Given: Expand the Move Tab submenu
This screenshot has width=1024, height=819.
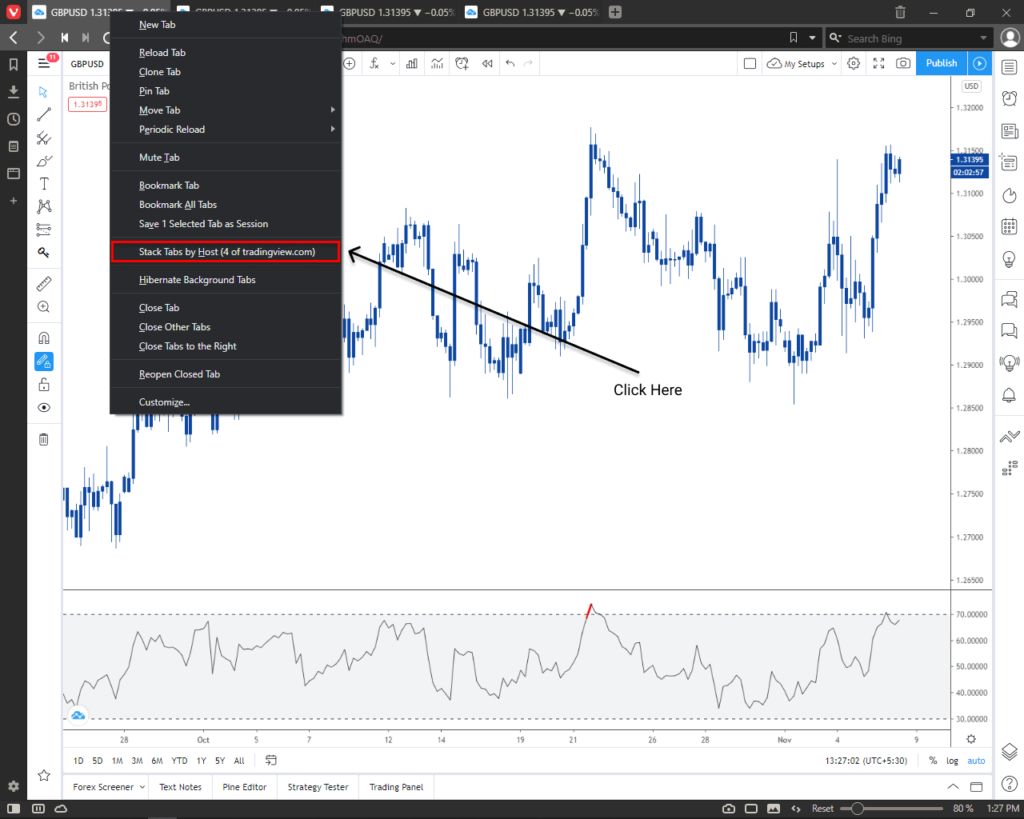Looking at the screenshot, I should click(226, 110).
